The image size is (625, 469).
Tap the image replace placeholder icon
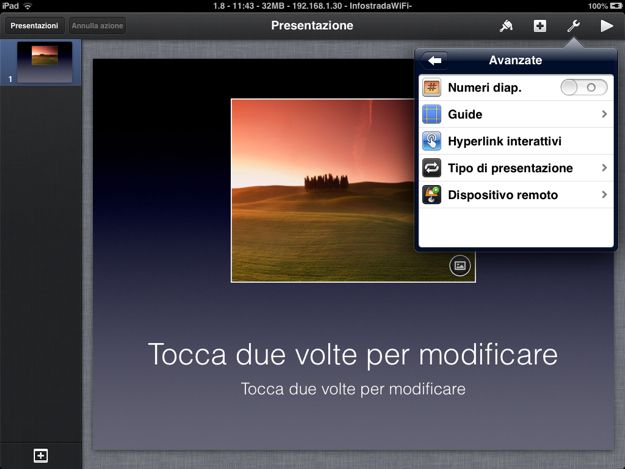[459, 266]
